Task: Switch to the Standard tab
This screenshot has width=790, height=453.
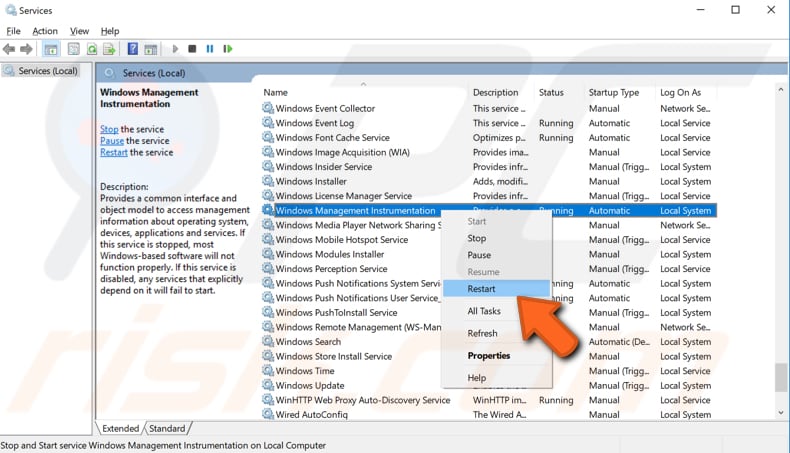Action: pyautogui.click(x=167, y=428)
